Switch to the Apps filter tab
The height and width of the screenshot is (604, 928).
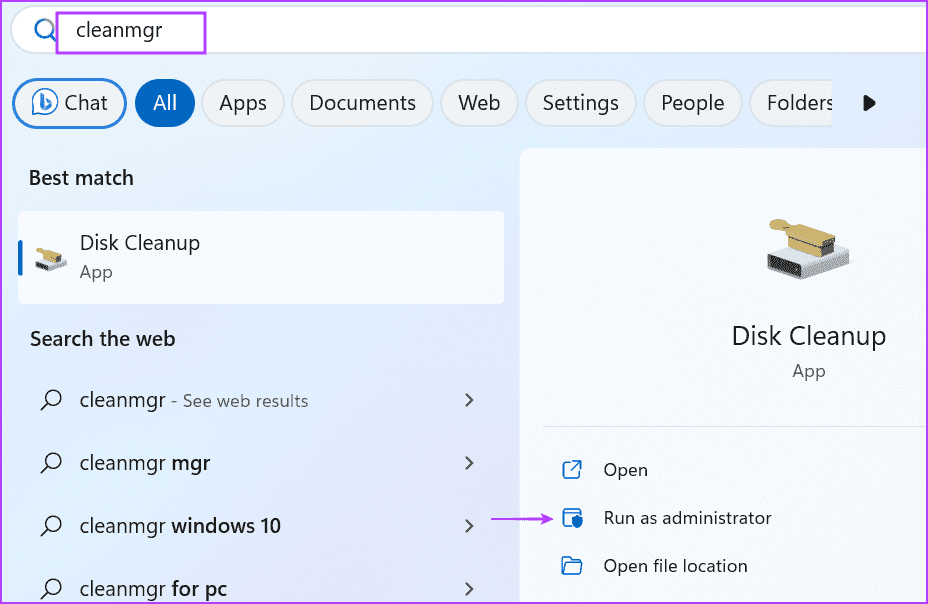point(243,103)
